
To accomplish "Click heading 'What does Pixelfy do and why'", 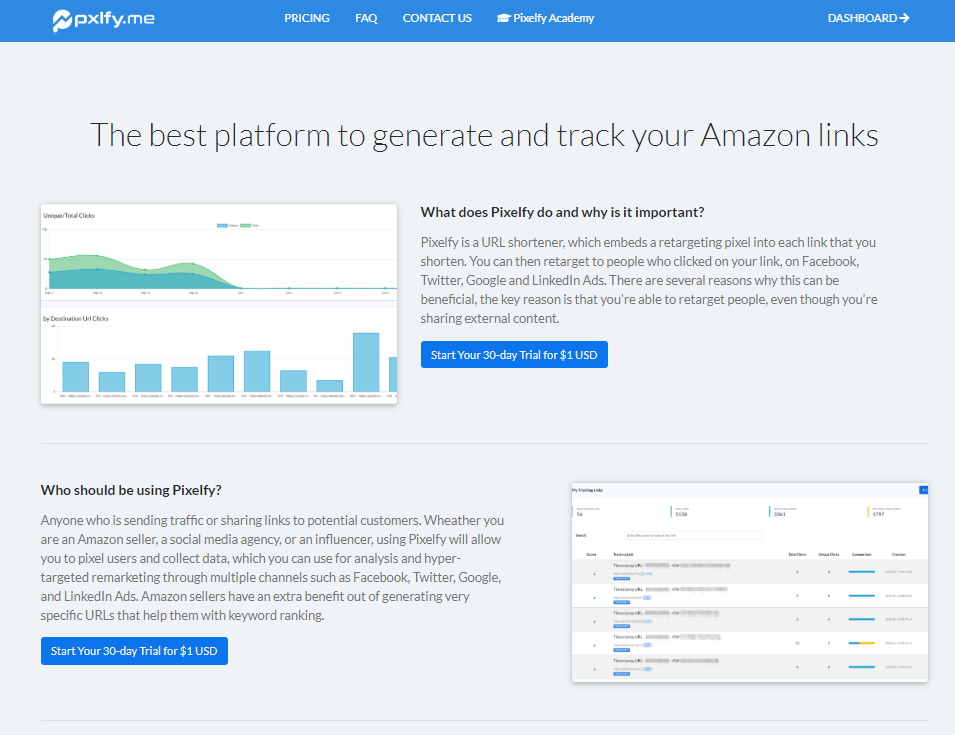I will [x=562, y=212].
